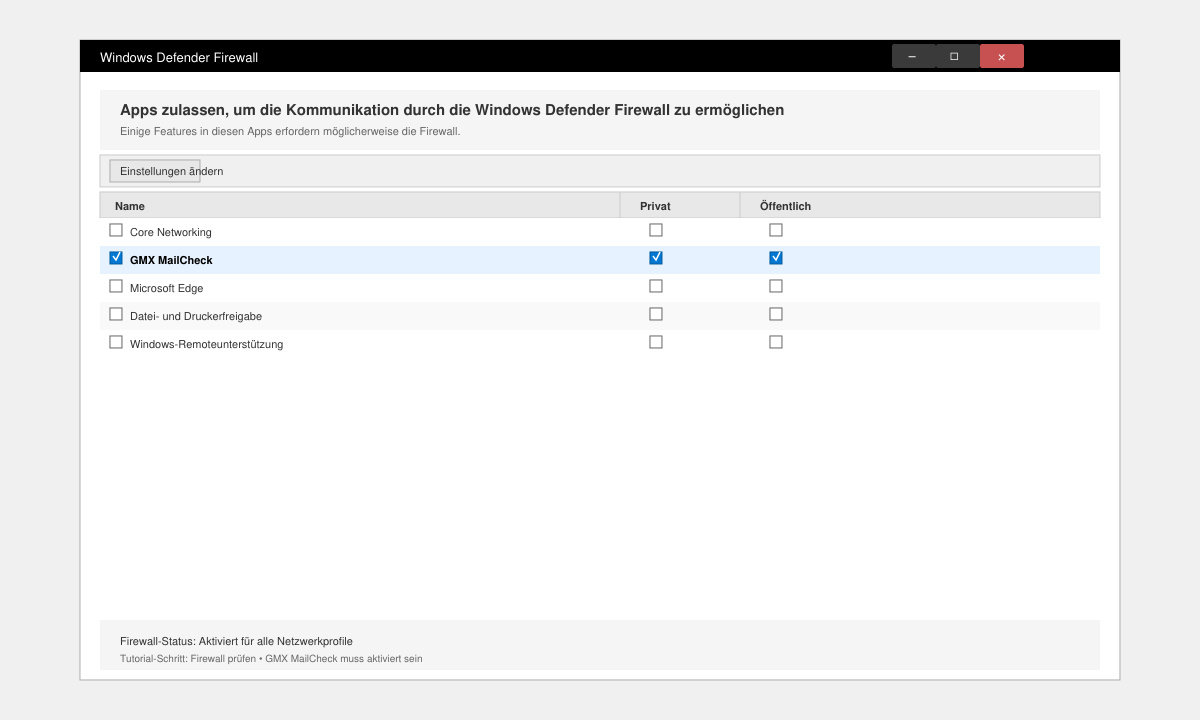Click the Apps zulassen heading

(452, 110)
